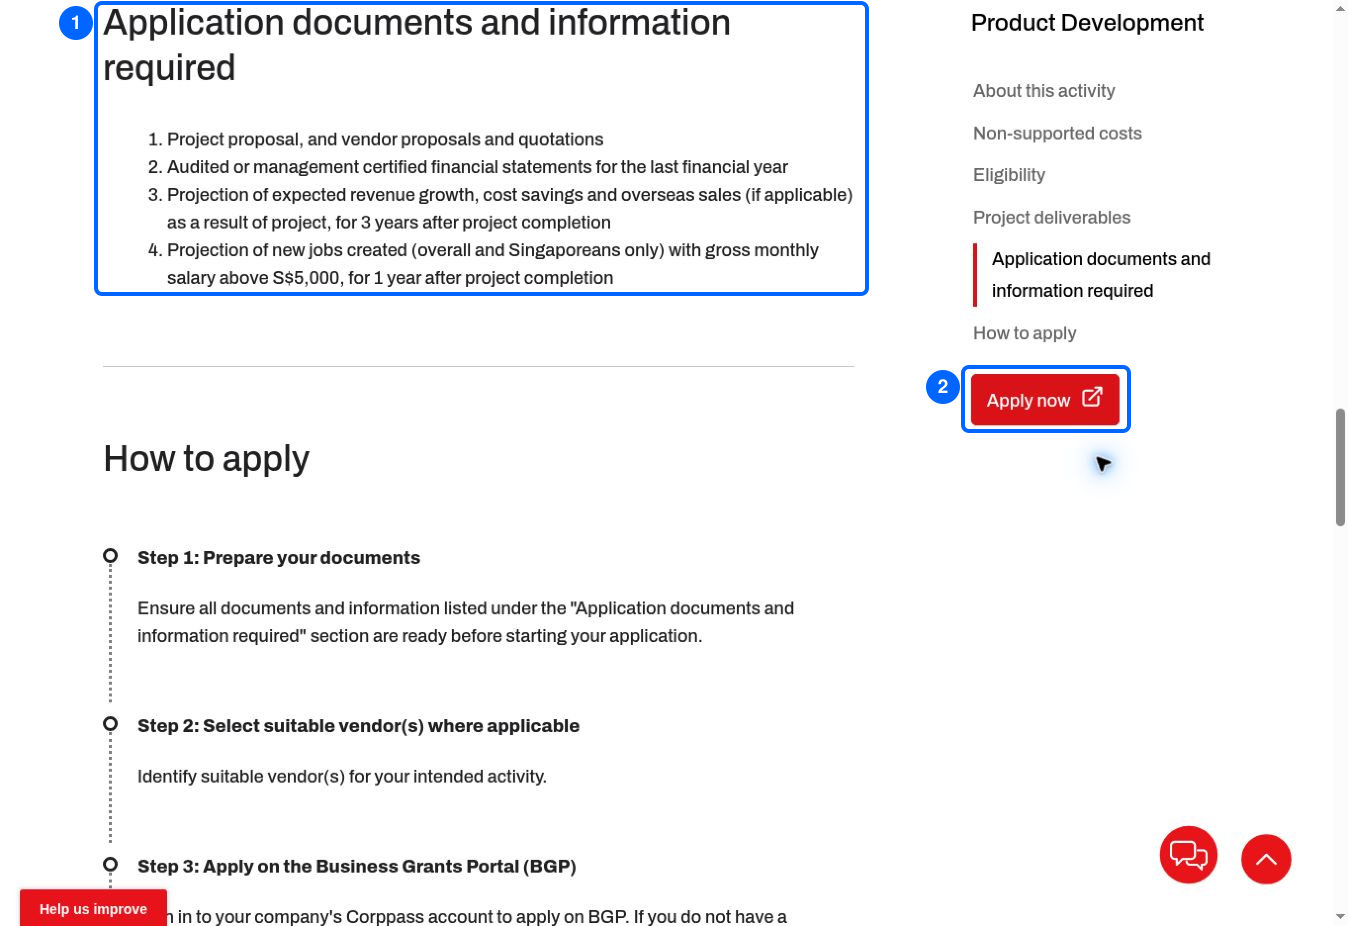The width and height of the screenshot is (1348, 926).
Task: Click 'Projection of expected revenue growth' list item
Action: point(510,209)
